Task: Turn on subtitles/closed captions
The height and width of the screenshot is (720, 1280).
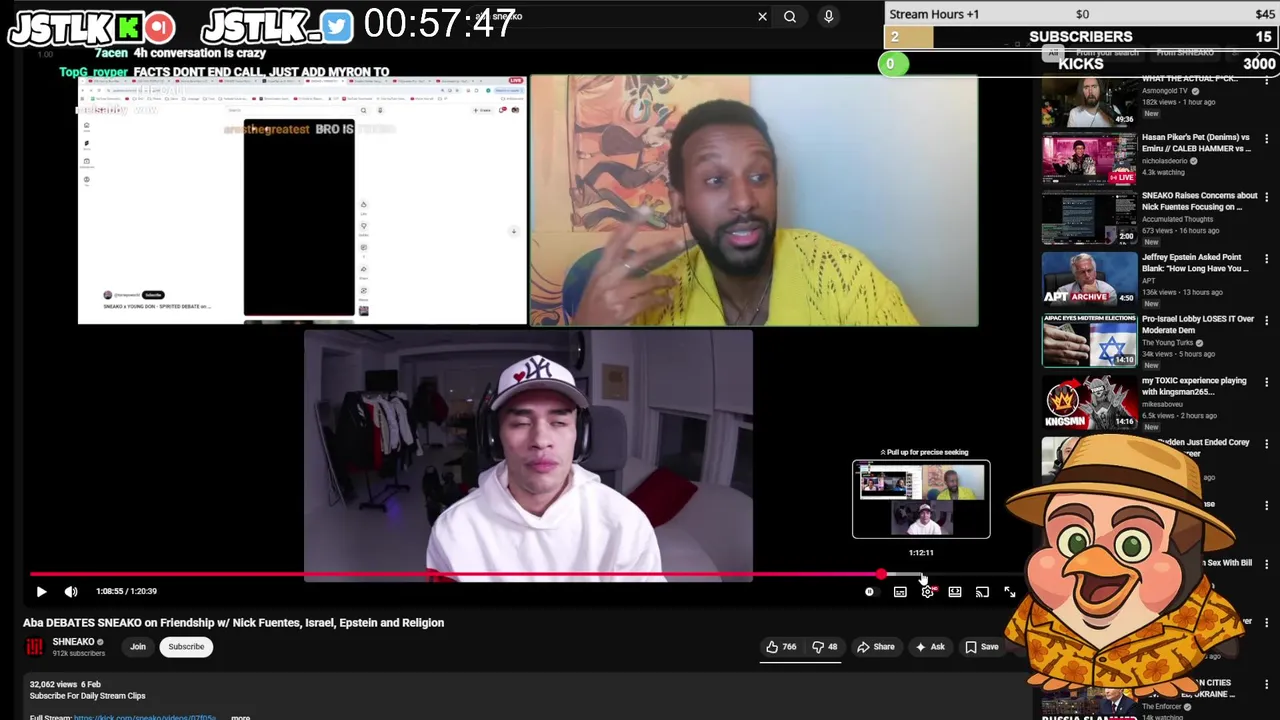Action: pos(900,592)
